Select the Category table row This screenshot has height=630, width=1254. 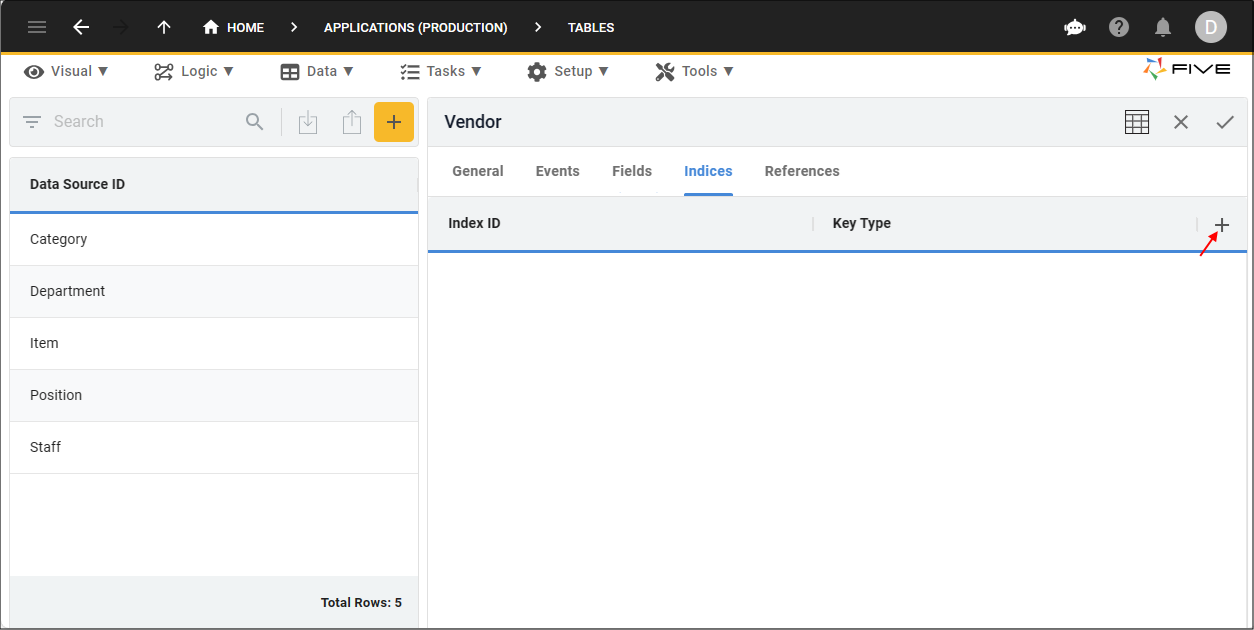tap(214, 239)
